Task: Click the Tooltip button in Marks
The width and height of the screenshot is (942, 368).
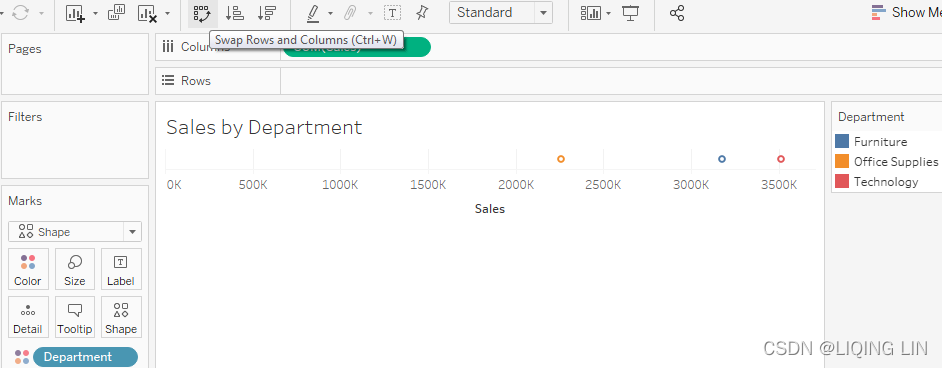Action: pos(74,317)
